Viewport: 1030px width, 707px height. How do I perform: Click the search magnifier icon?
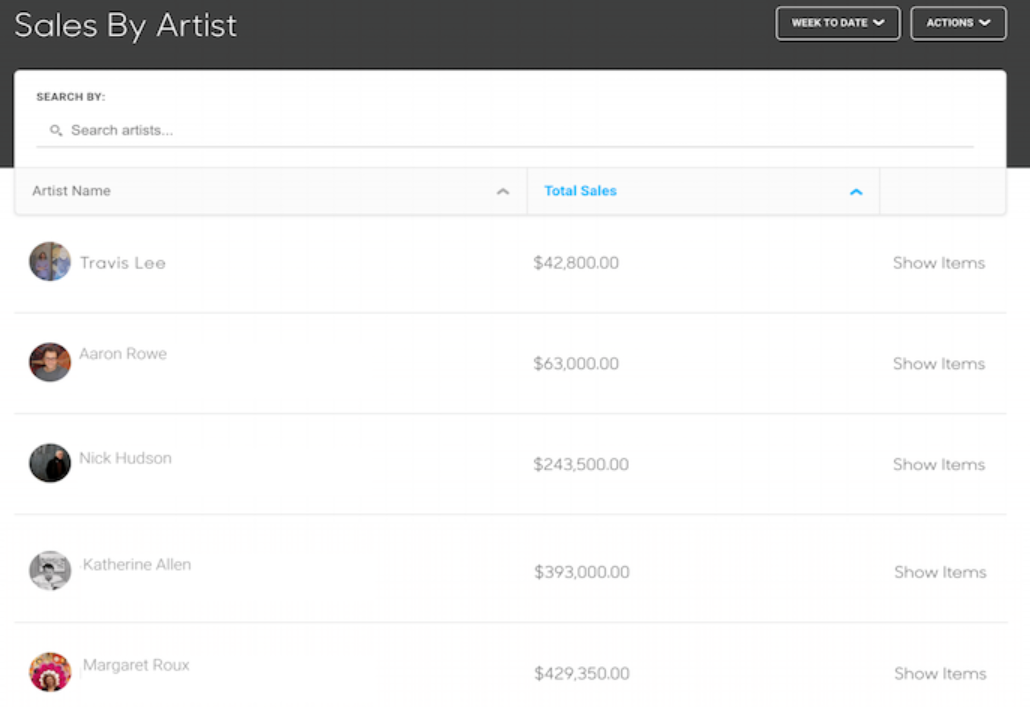[56, 131]
